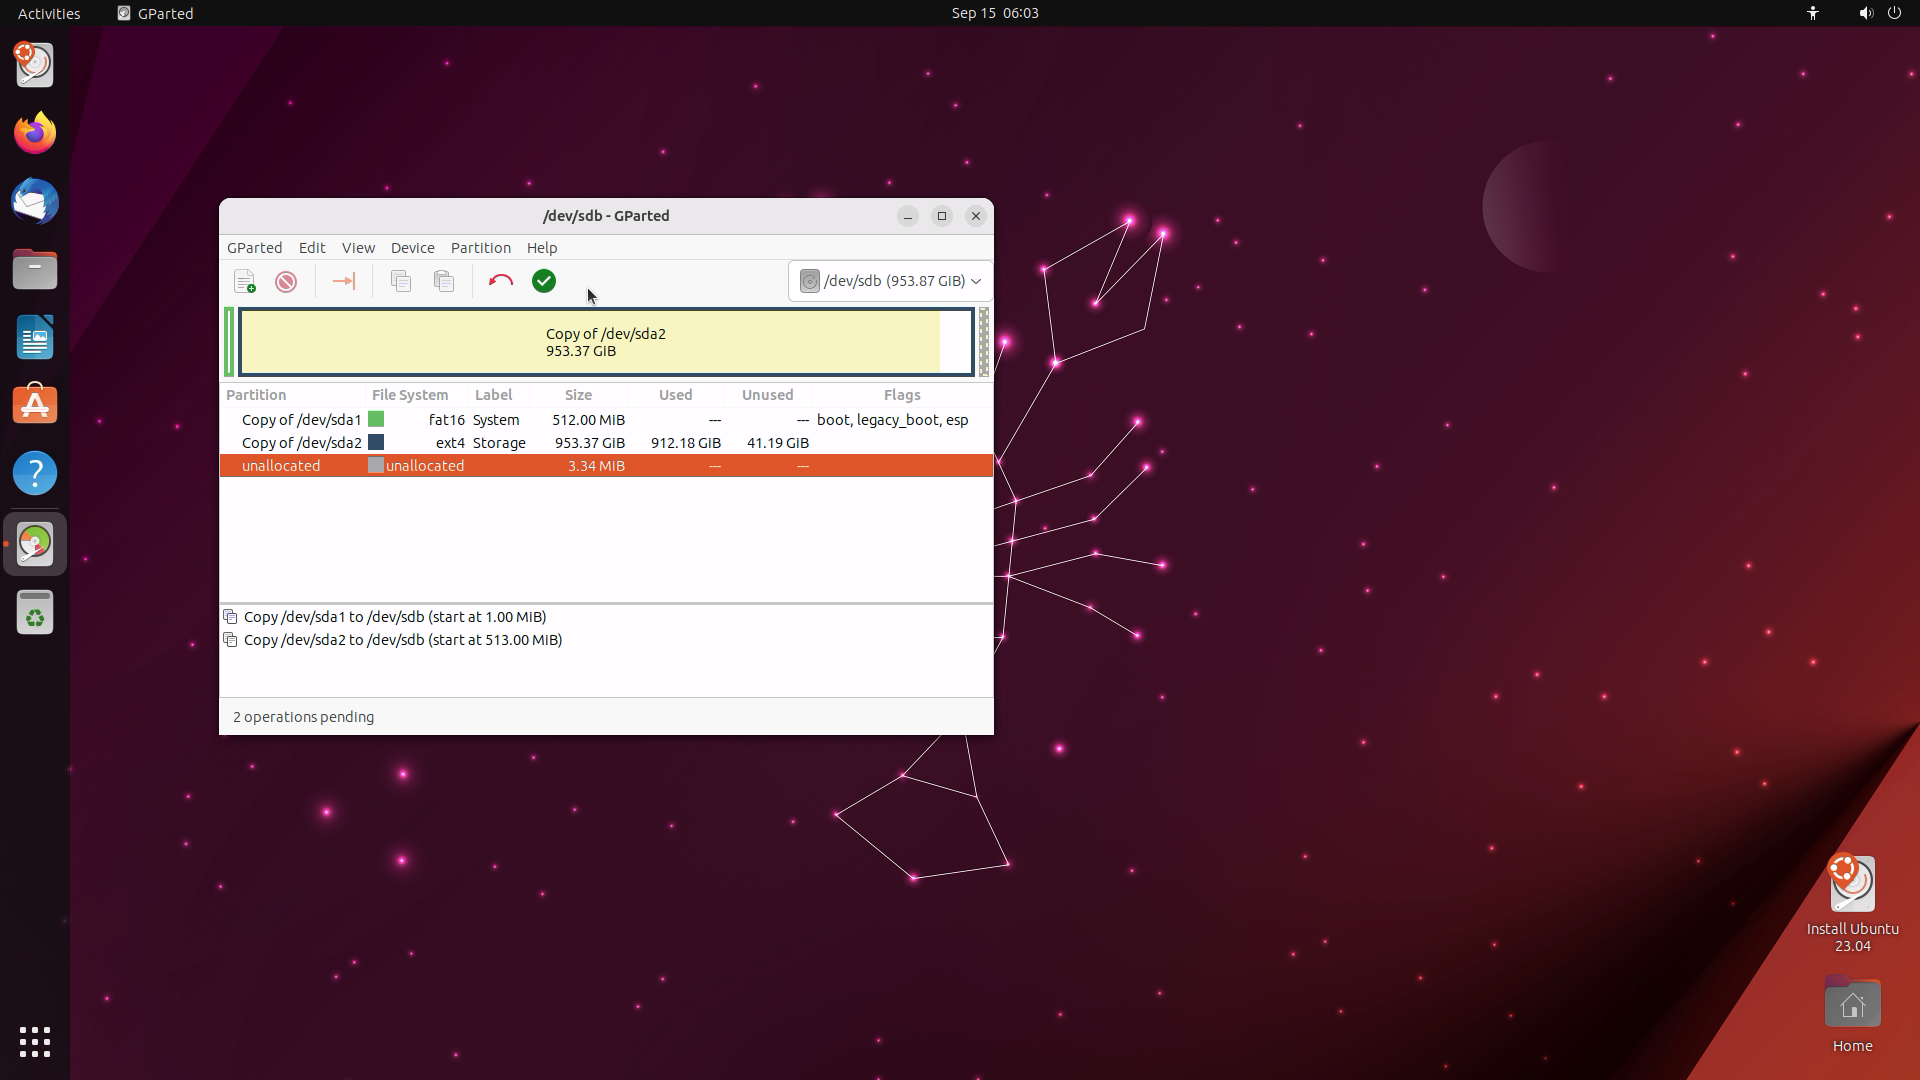The width and height of the screenshot is (1920, 1080).
Task: Select the unallocated strip in disk map
Action: 984,342
